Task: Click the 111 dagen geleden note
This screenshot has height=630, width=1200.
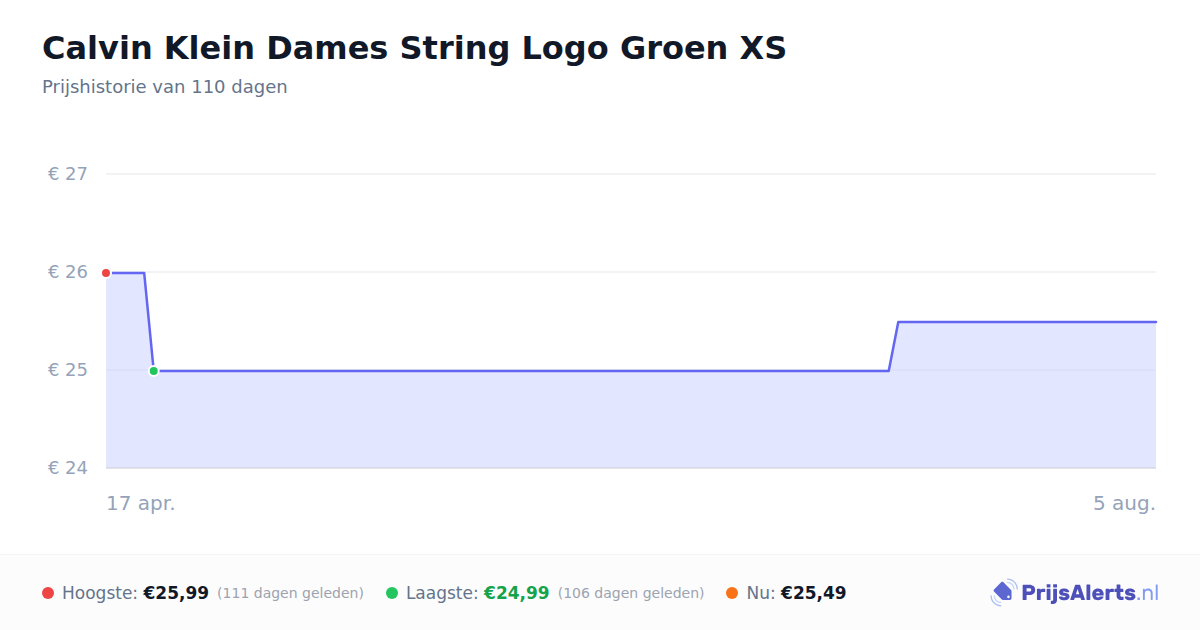Action: pos(290,593)
